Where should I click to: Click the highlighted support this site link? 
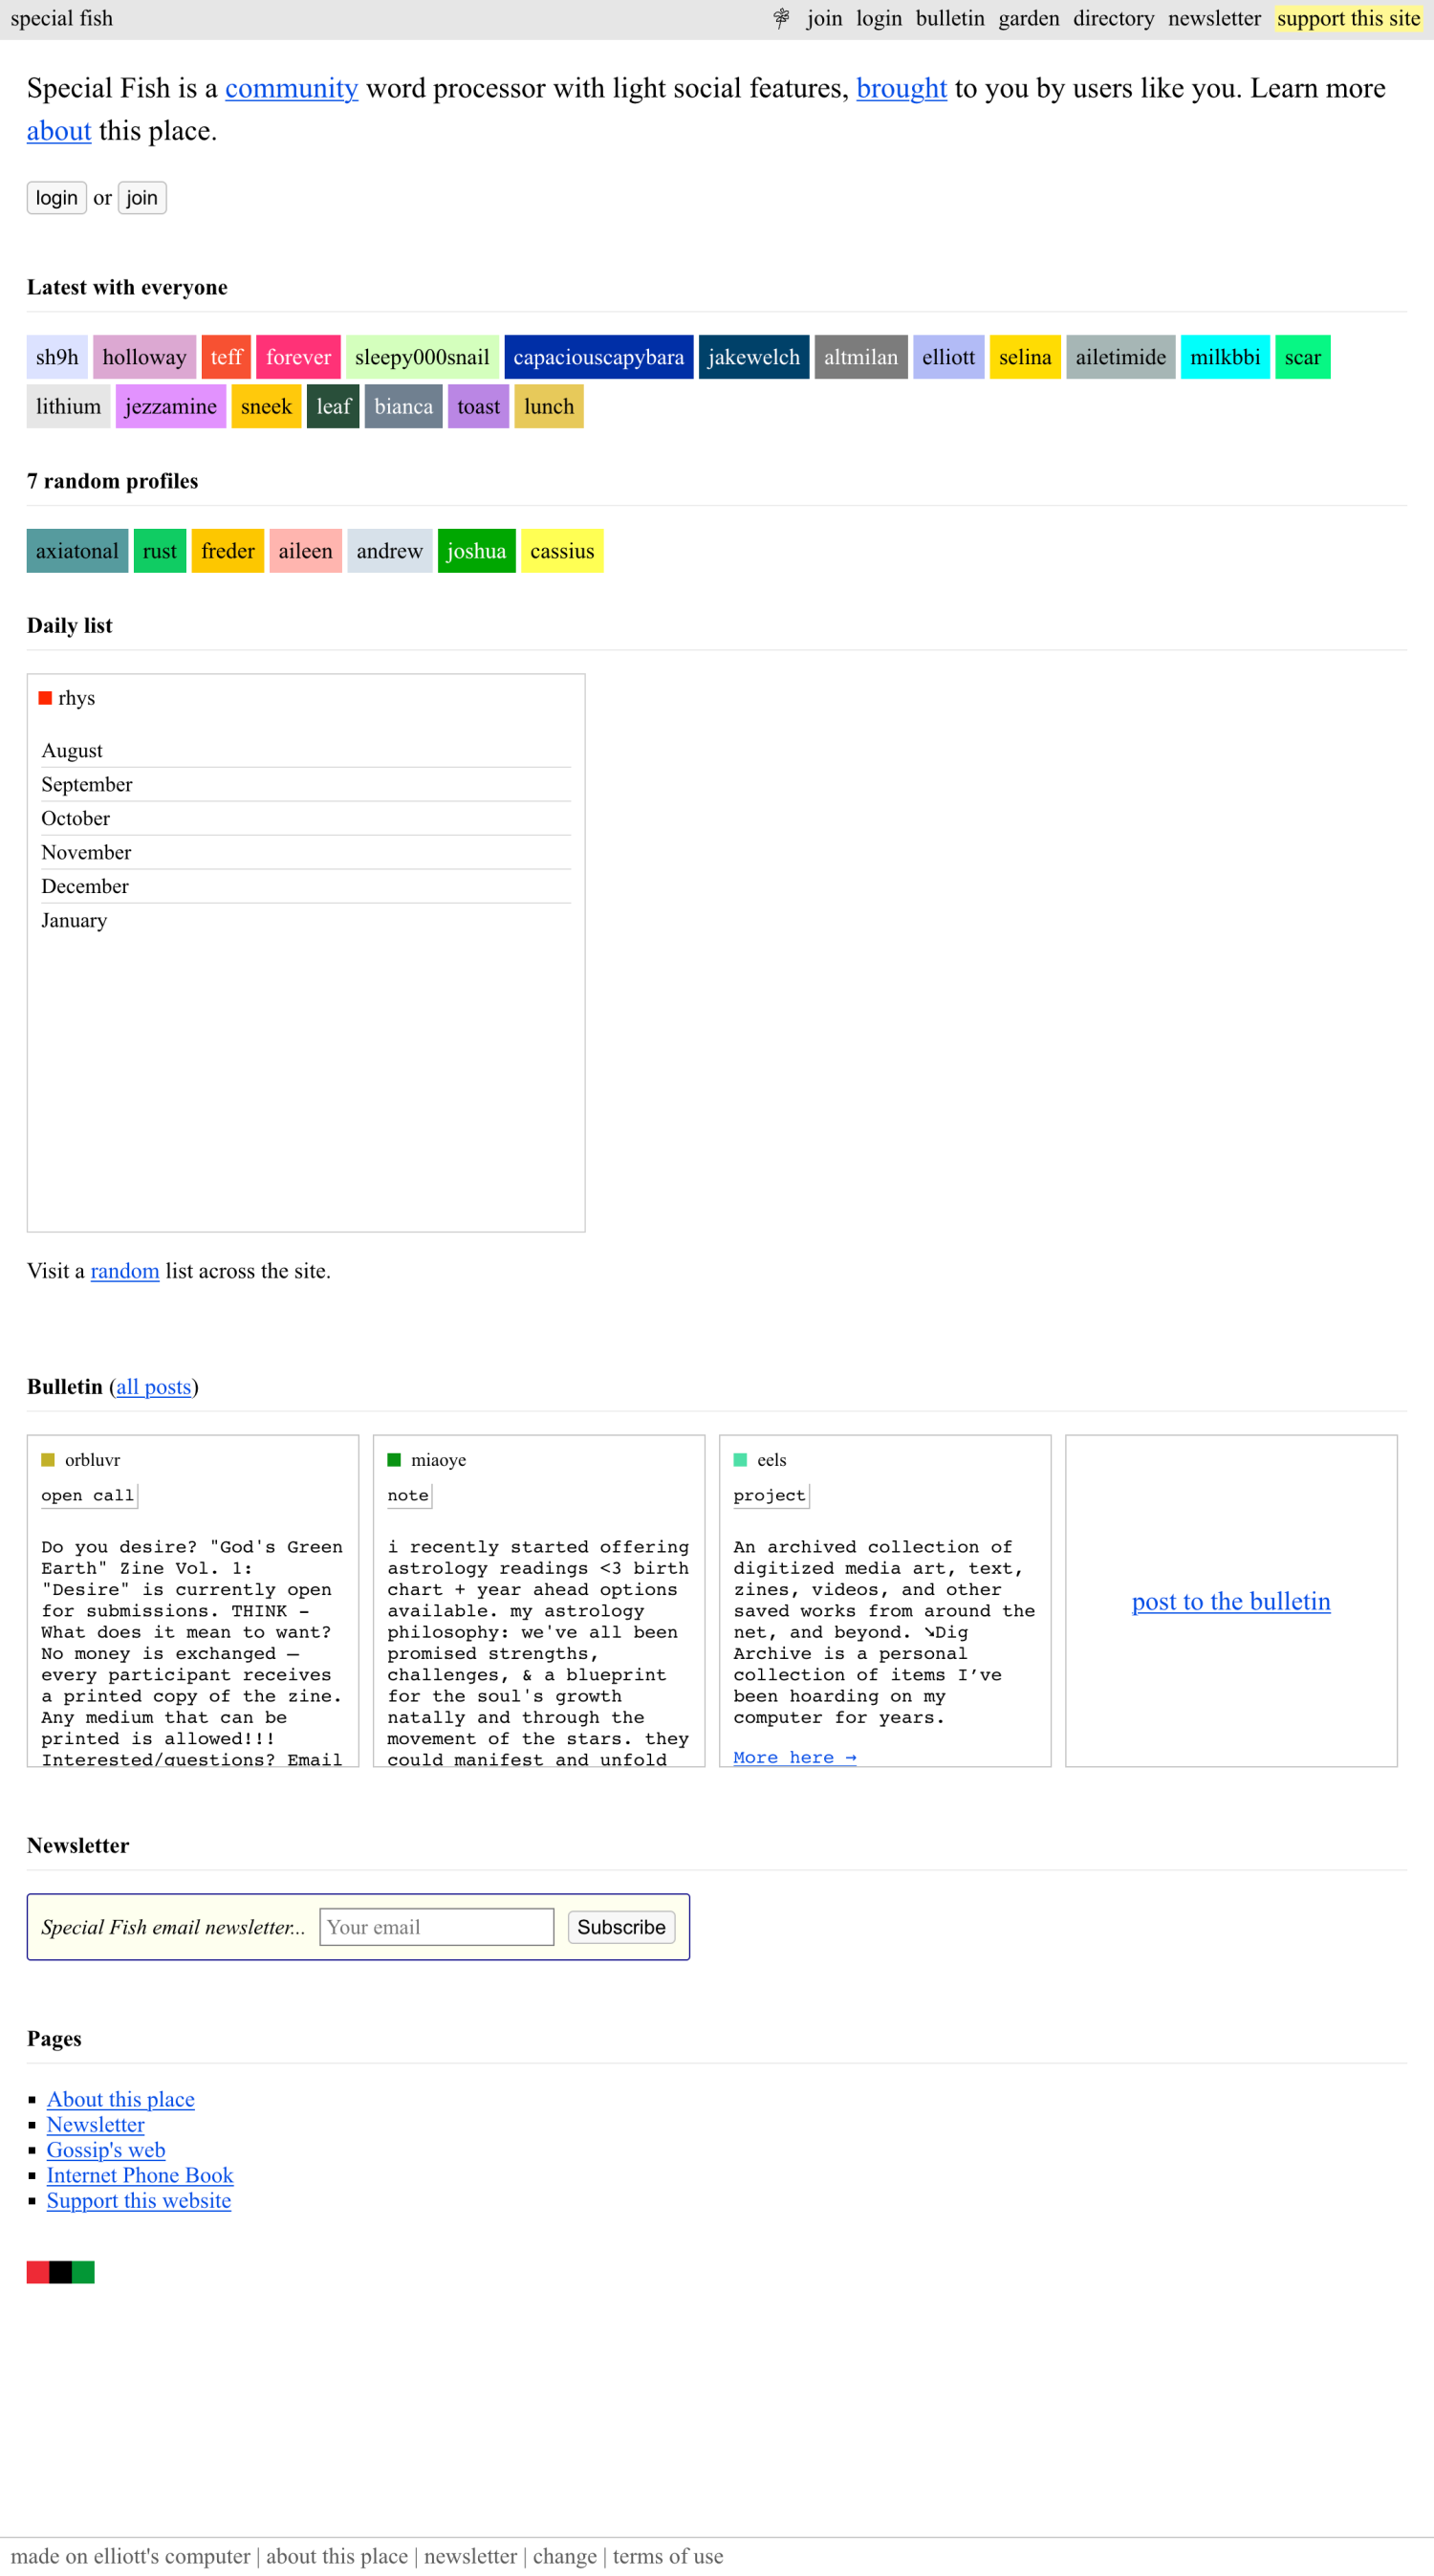[1347, 18]
